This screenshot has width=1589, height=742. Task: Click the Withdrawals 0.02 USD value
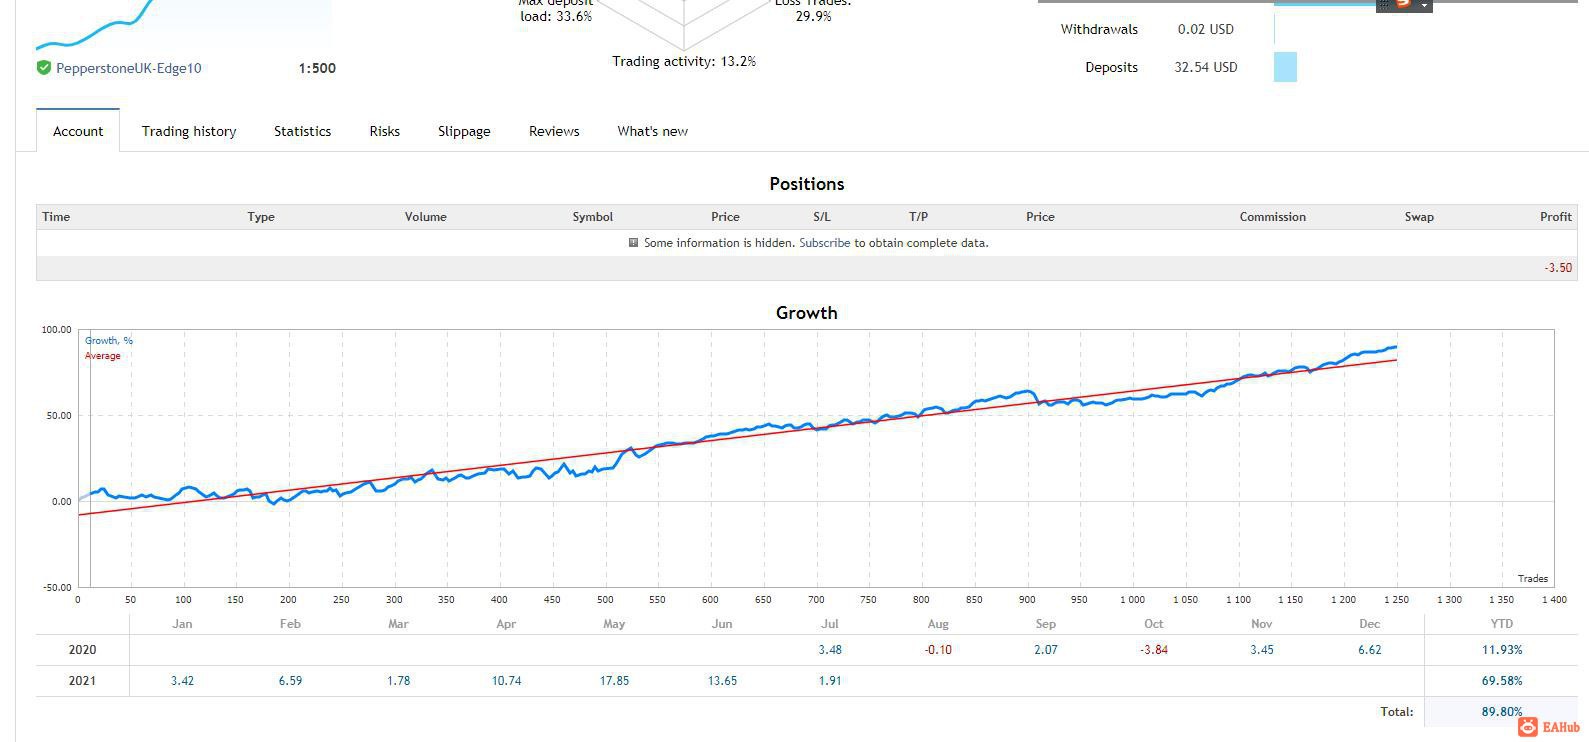[x=1206, y=29]
